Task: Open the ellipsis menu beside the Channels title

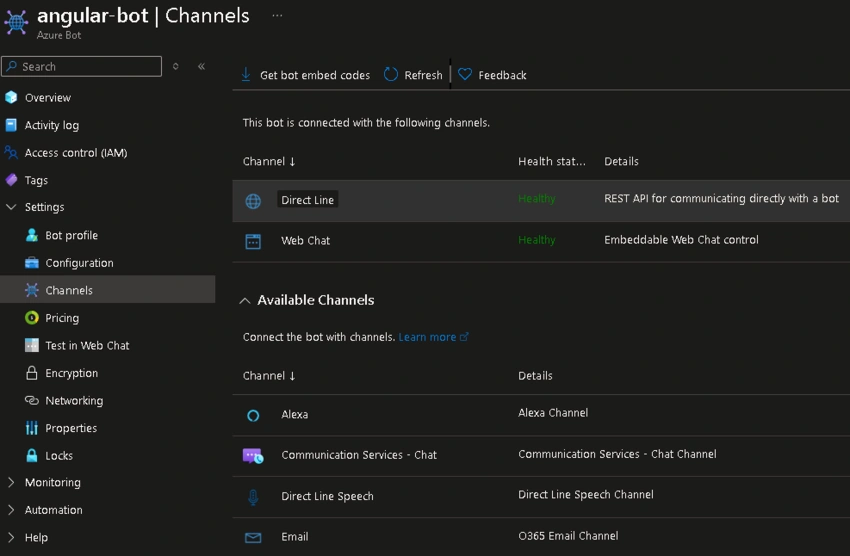Action: click(x=277, y=15)
